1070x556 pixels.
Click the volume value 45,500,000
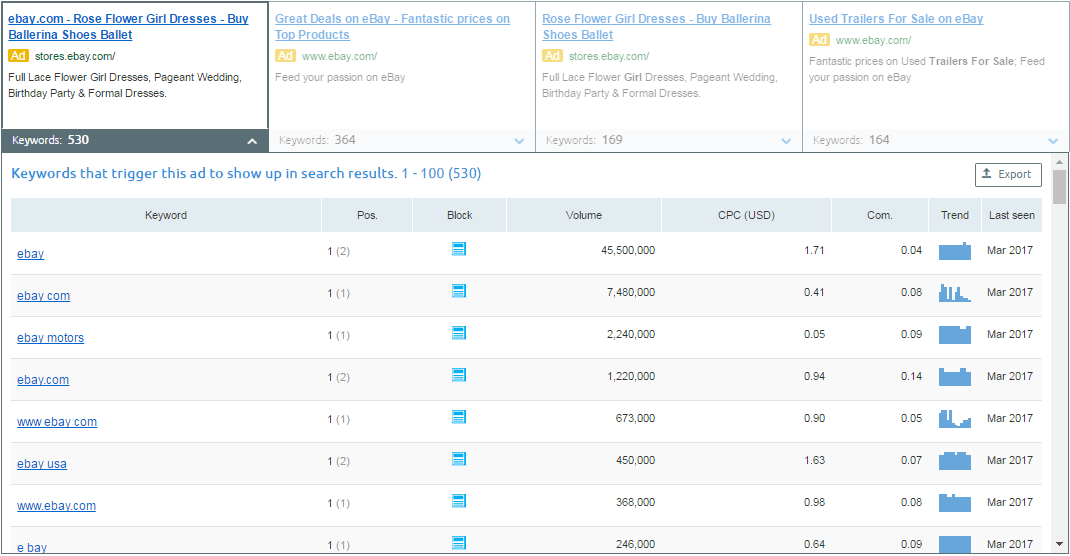point(628,250)
